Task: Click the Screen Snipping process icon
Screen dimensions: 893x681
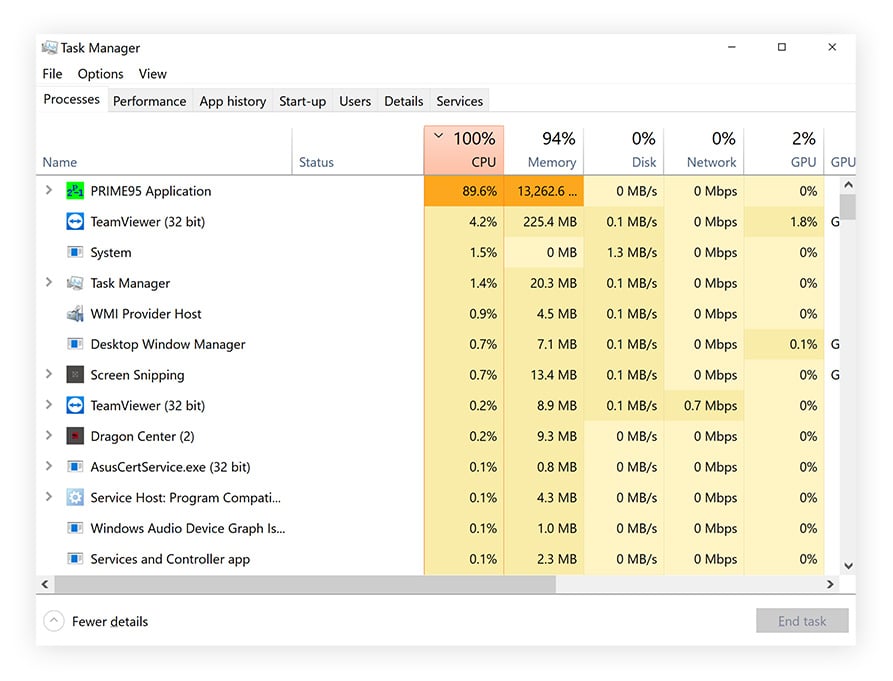Action: point(75,375)
